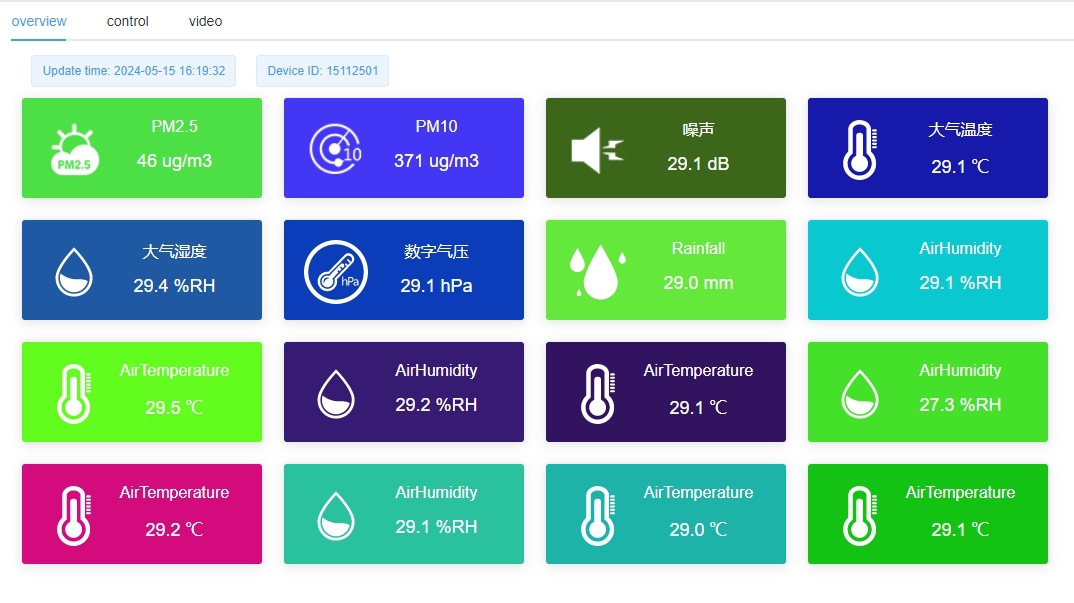Click the Device ID 15112501 badge
Image resolution: width=1074 pixels, height=603 pixels.
[322, 70]
